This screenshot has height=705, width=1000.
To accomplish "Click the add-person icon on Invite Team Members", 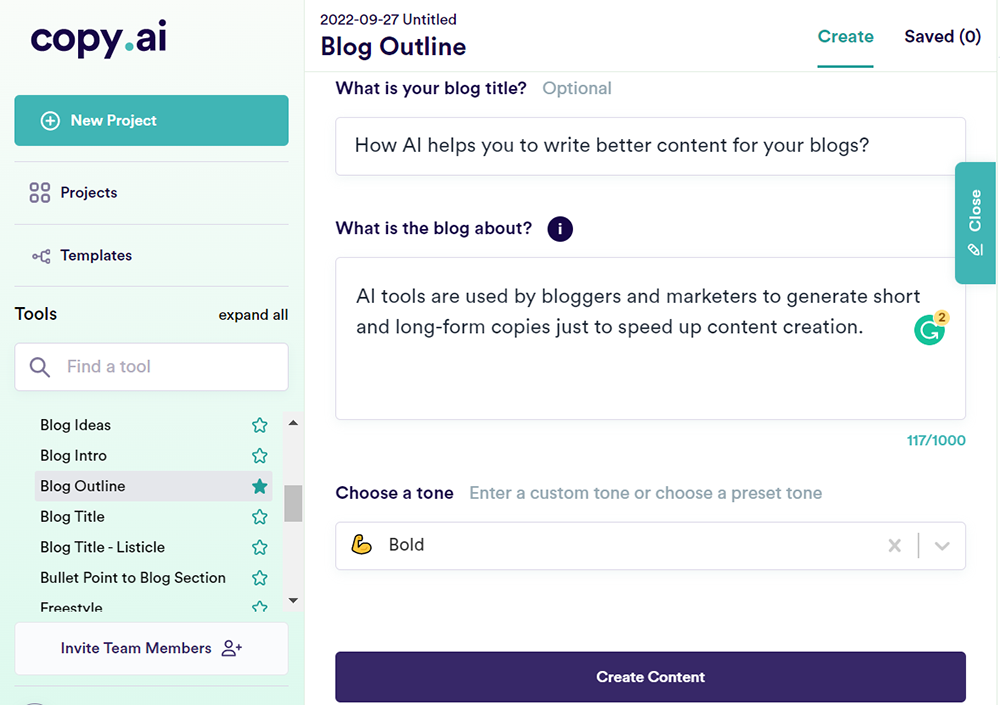I will [232, 648].
